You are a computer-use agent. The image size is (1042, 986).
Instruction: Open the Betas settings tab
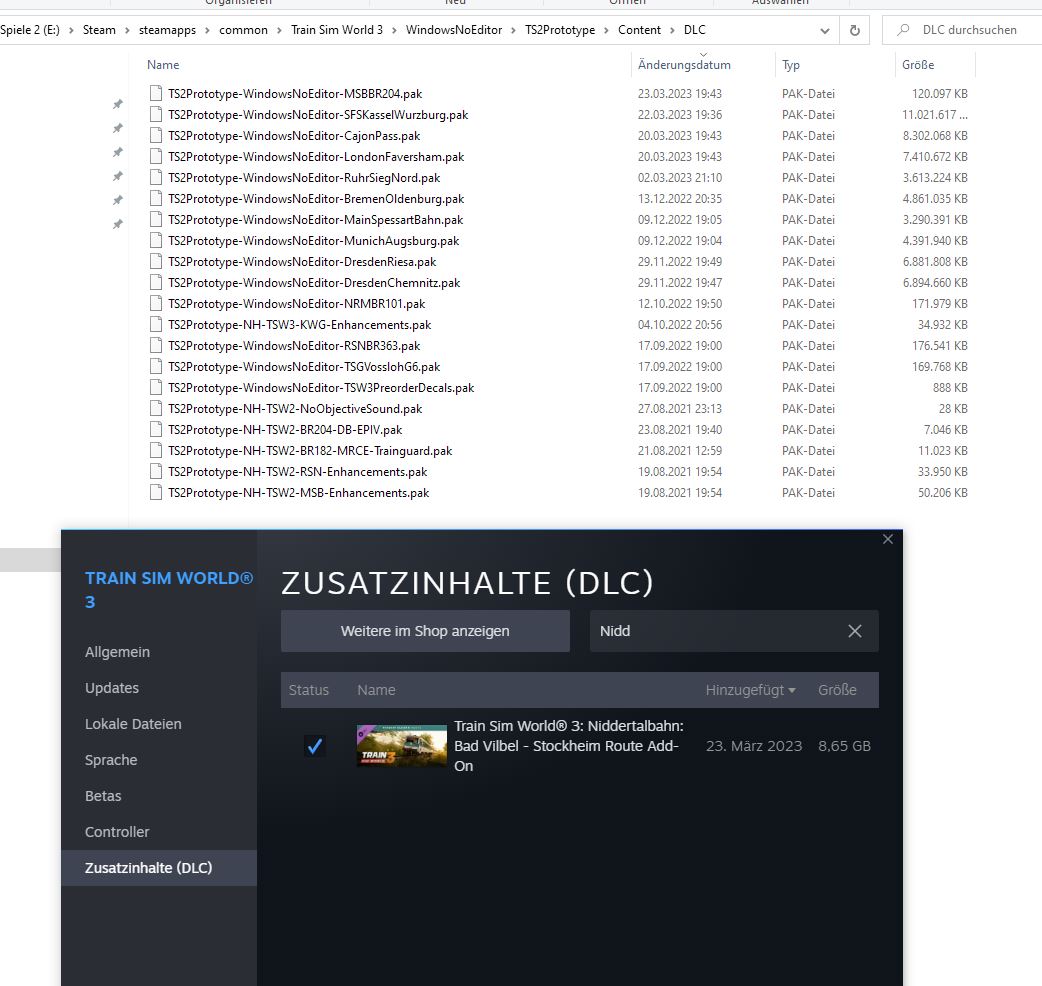(103, 796)
